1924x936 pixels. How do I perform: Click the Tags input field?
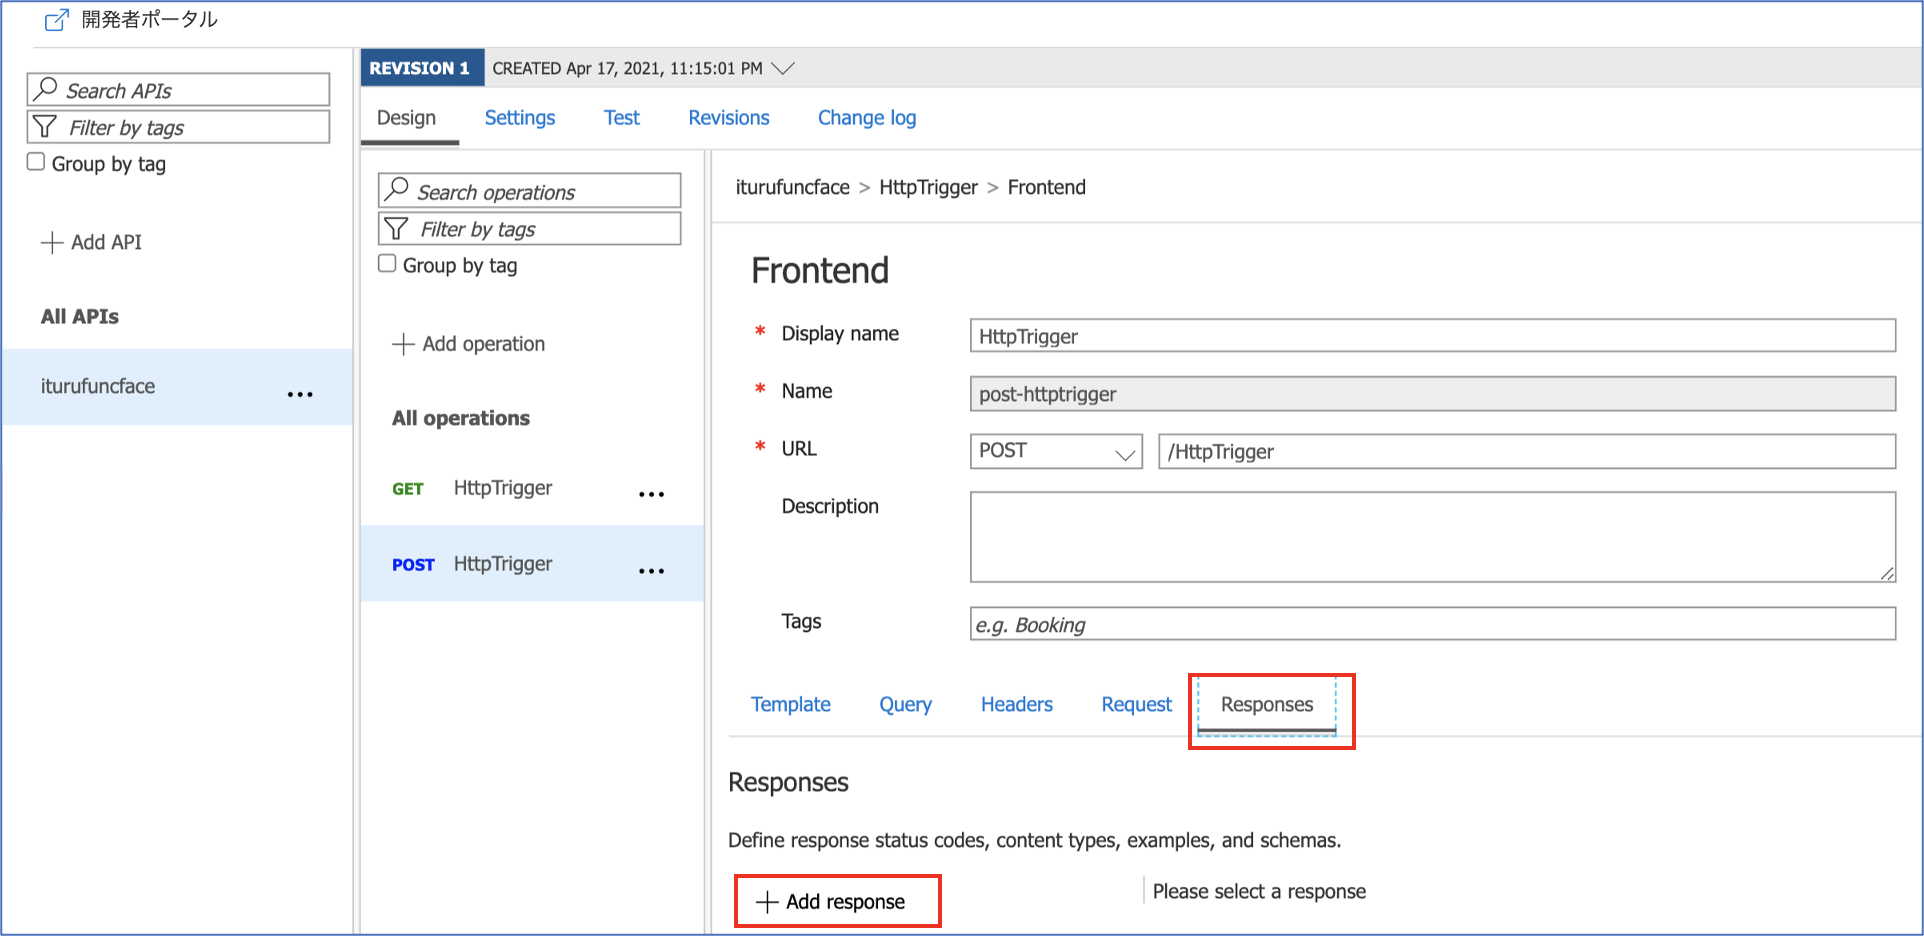click(1433, 624)
